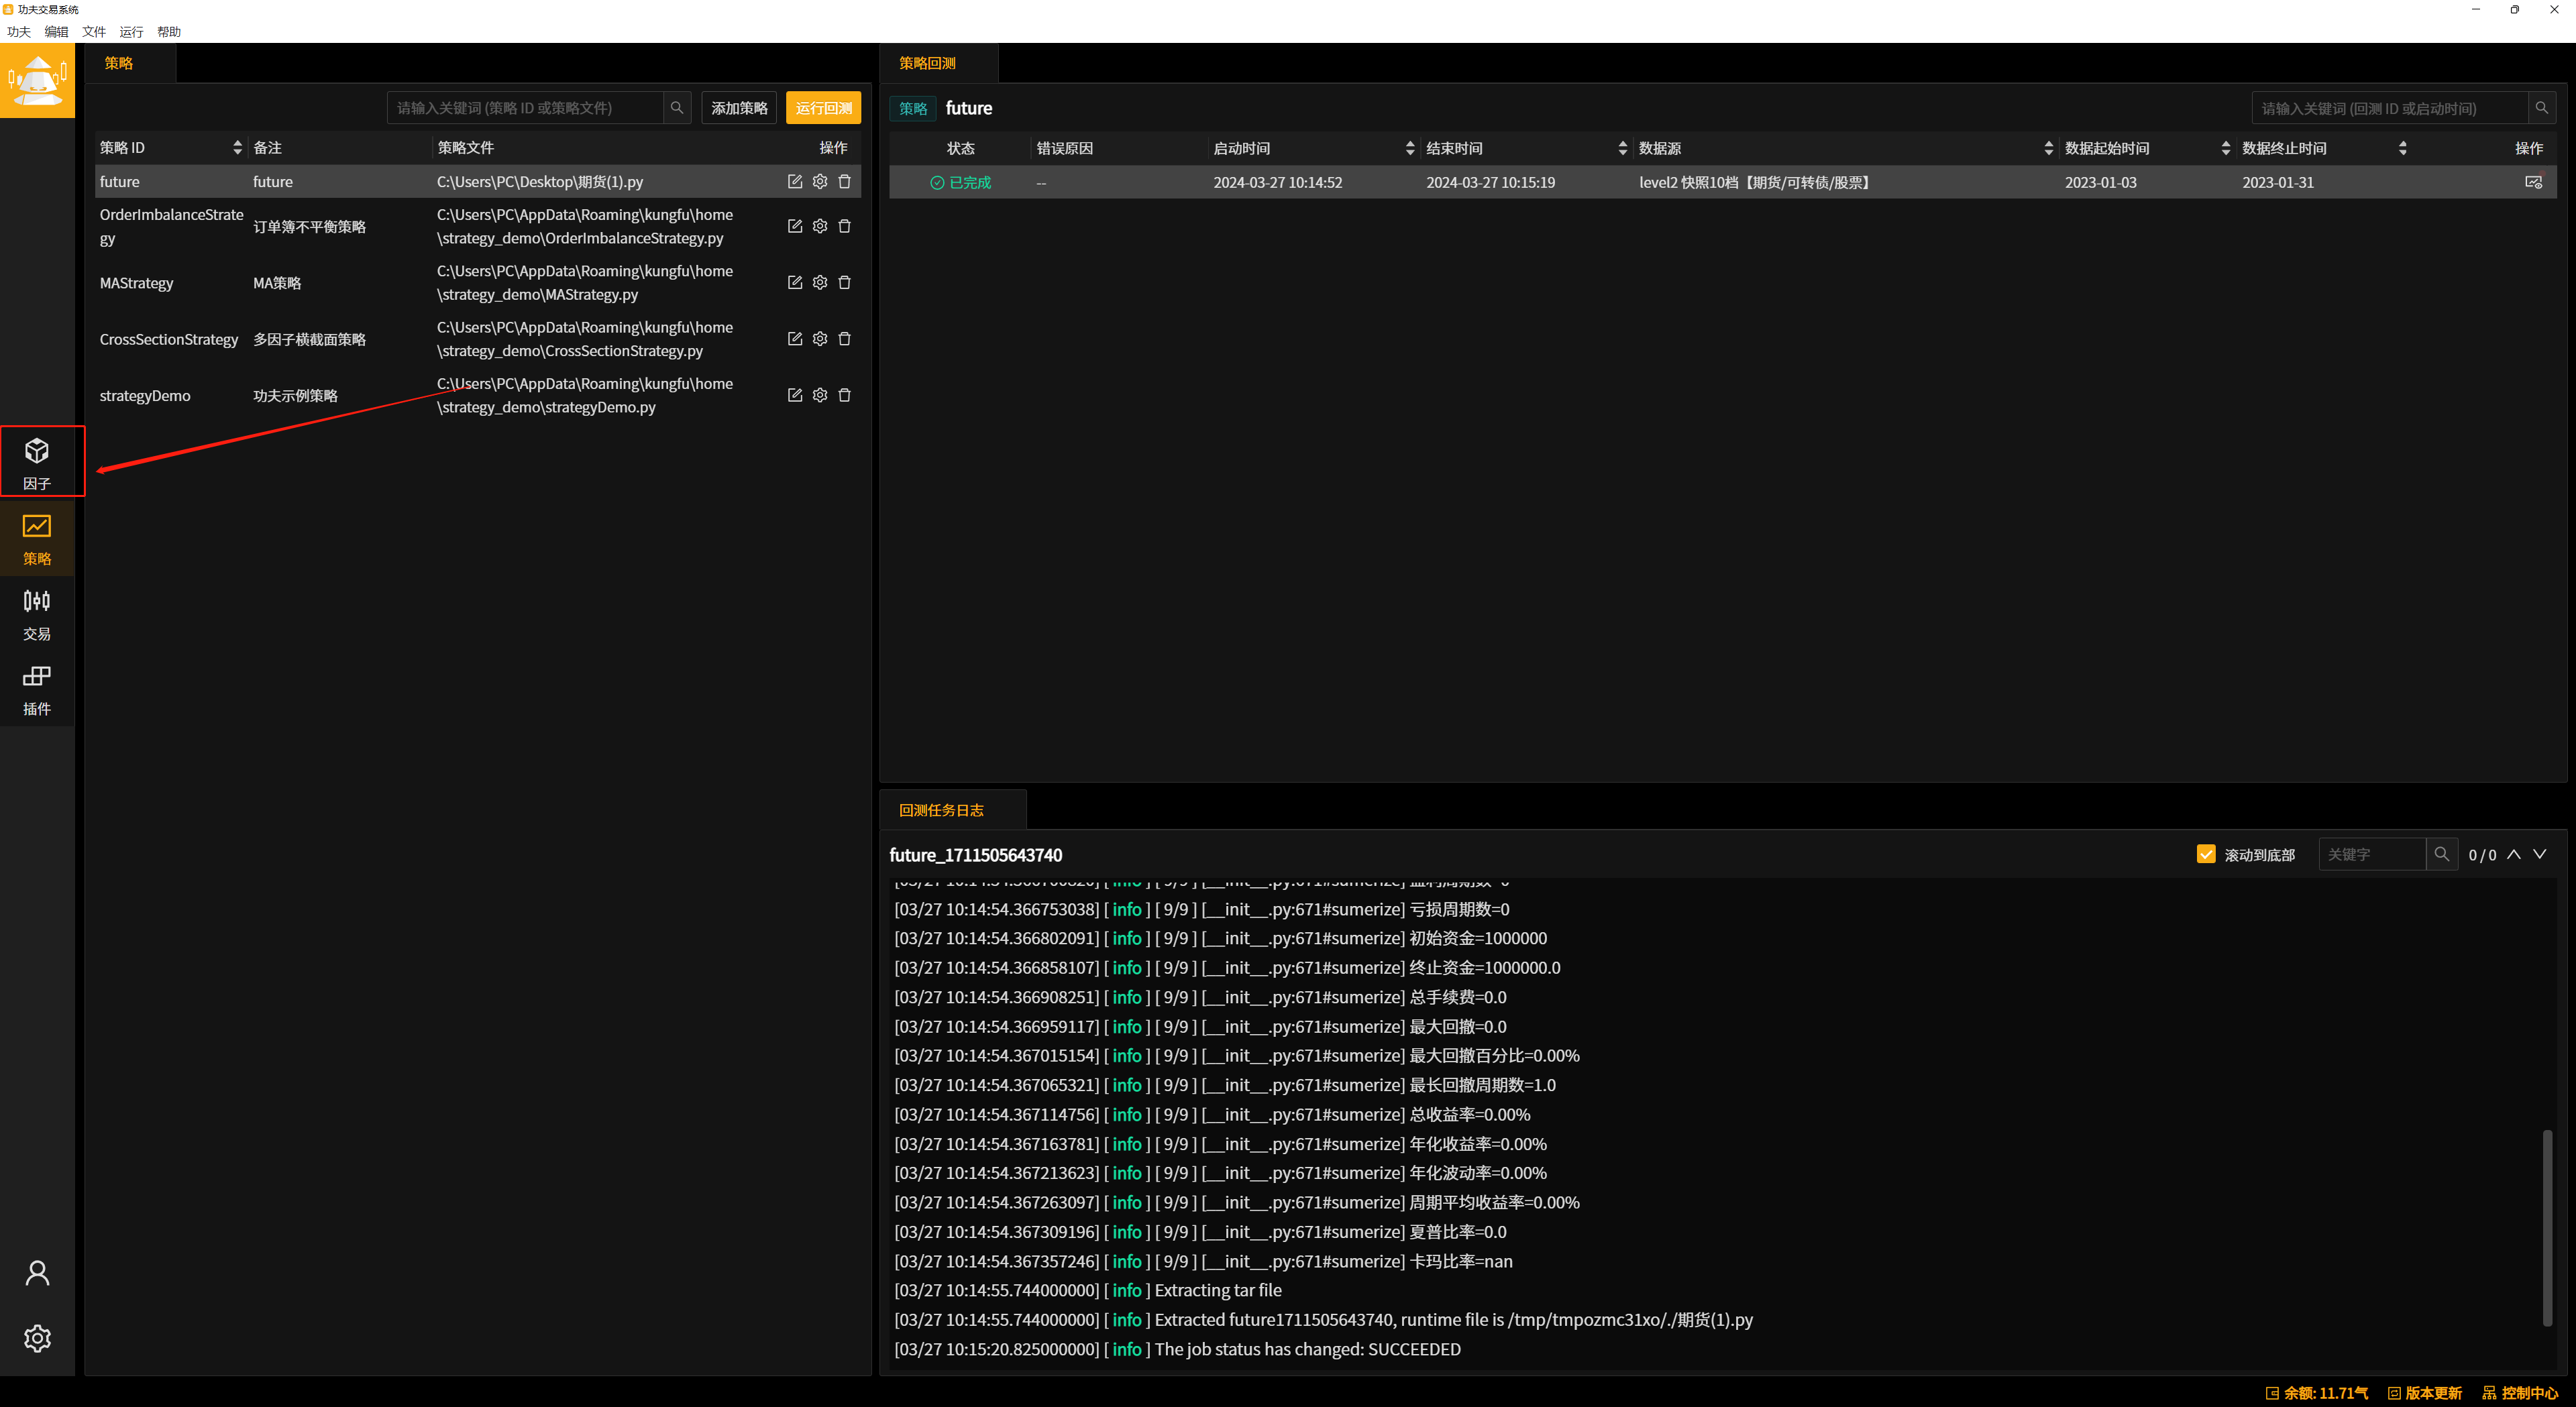Open the 因子 (factor) sidebar section
Screen dimensions: 2576x1407
point(38,462)
